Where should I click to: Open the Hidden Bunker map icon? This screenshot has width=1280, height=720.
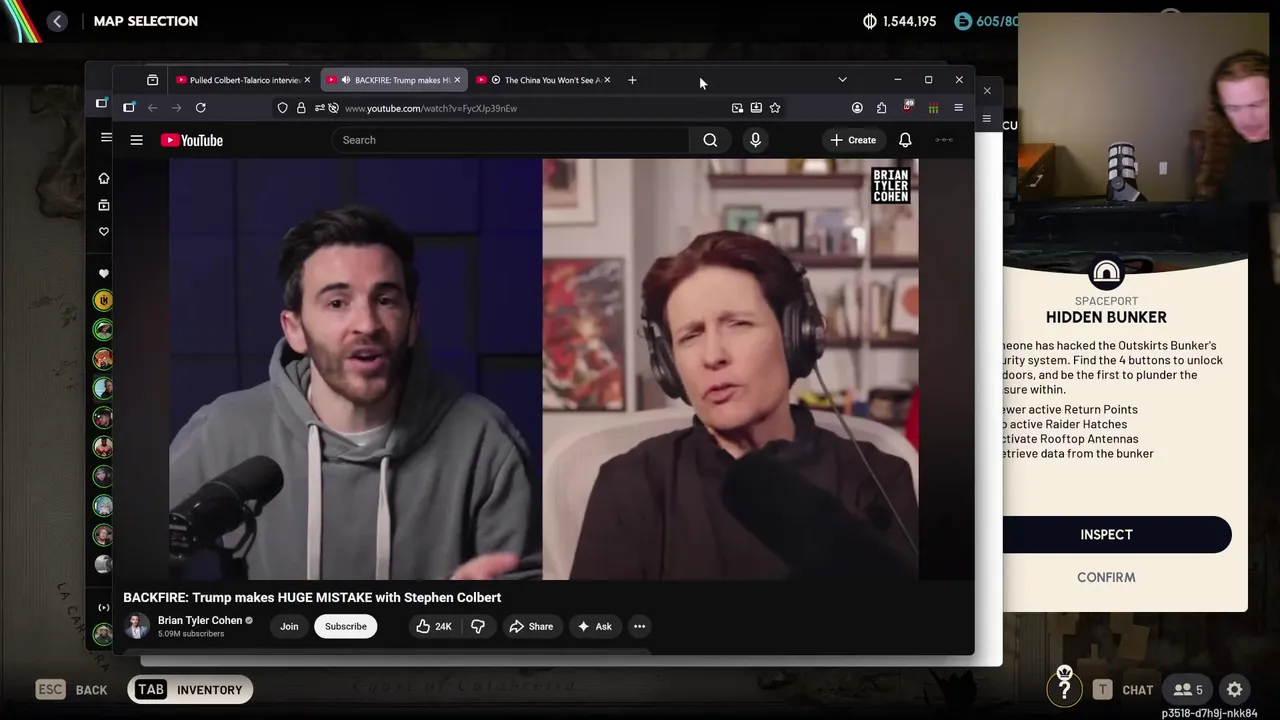(1106, 273)
